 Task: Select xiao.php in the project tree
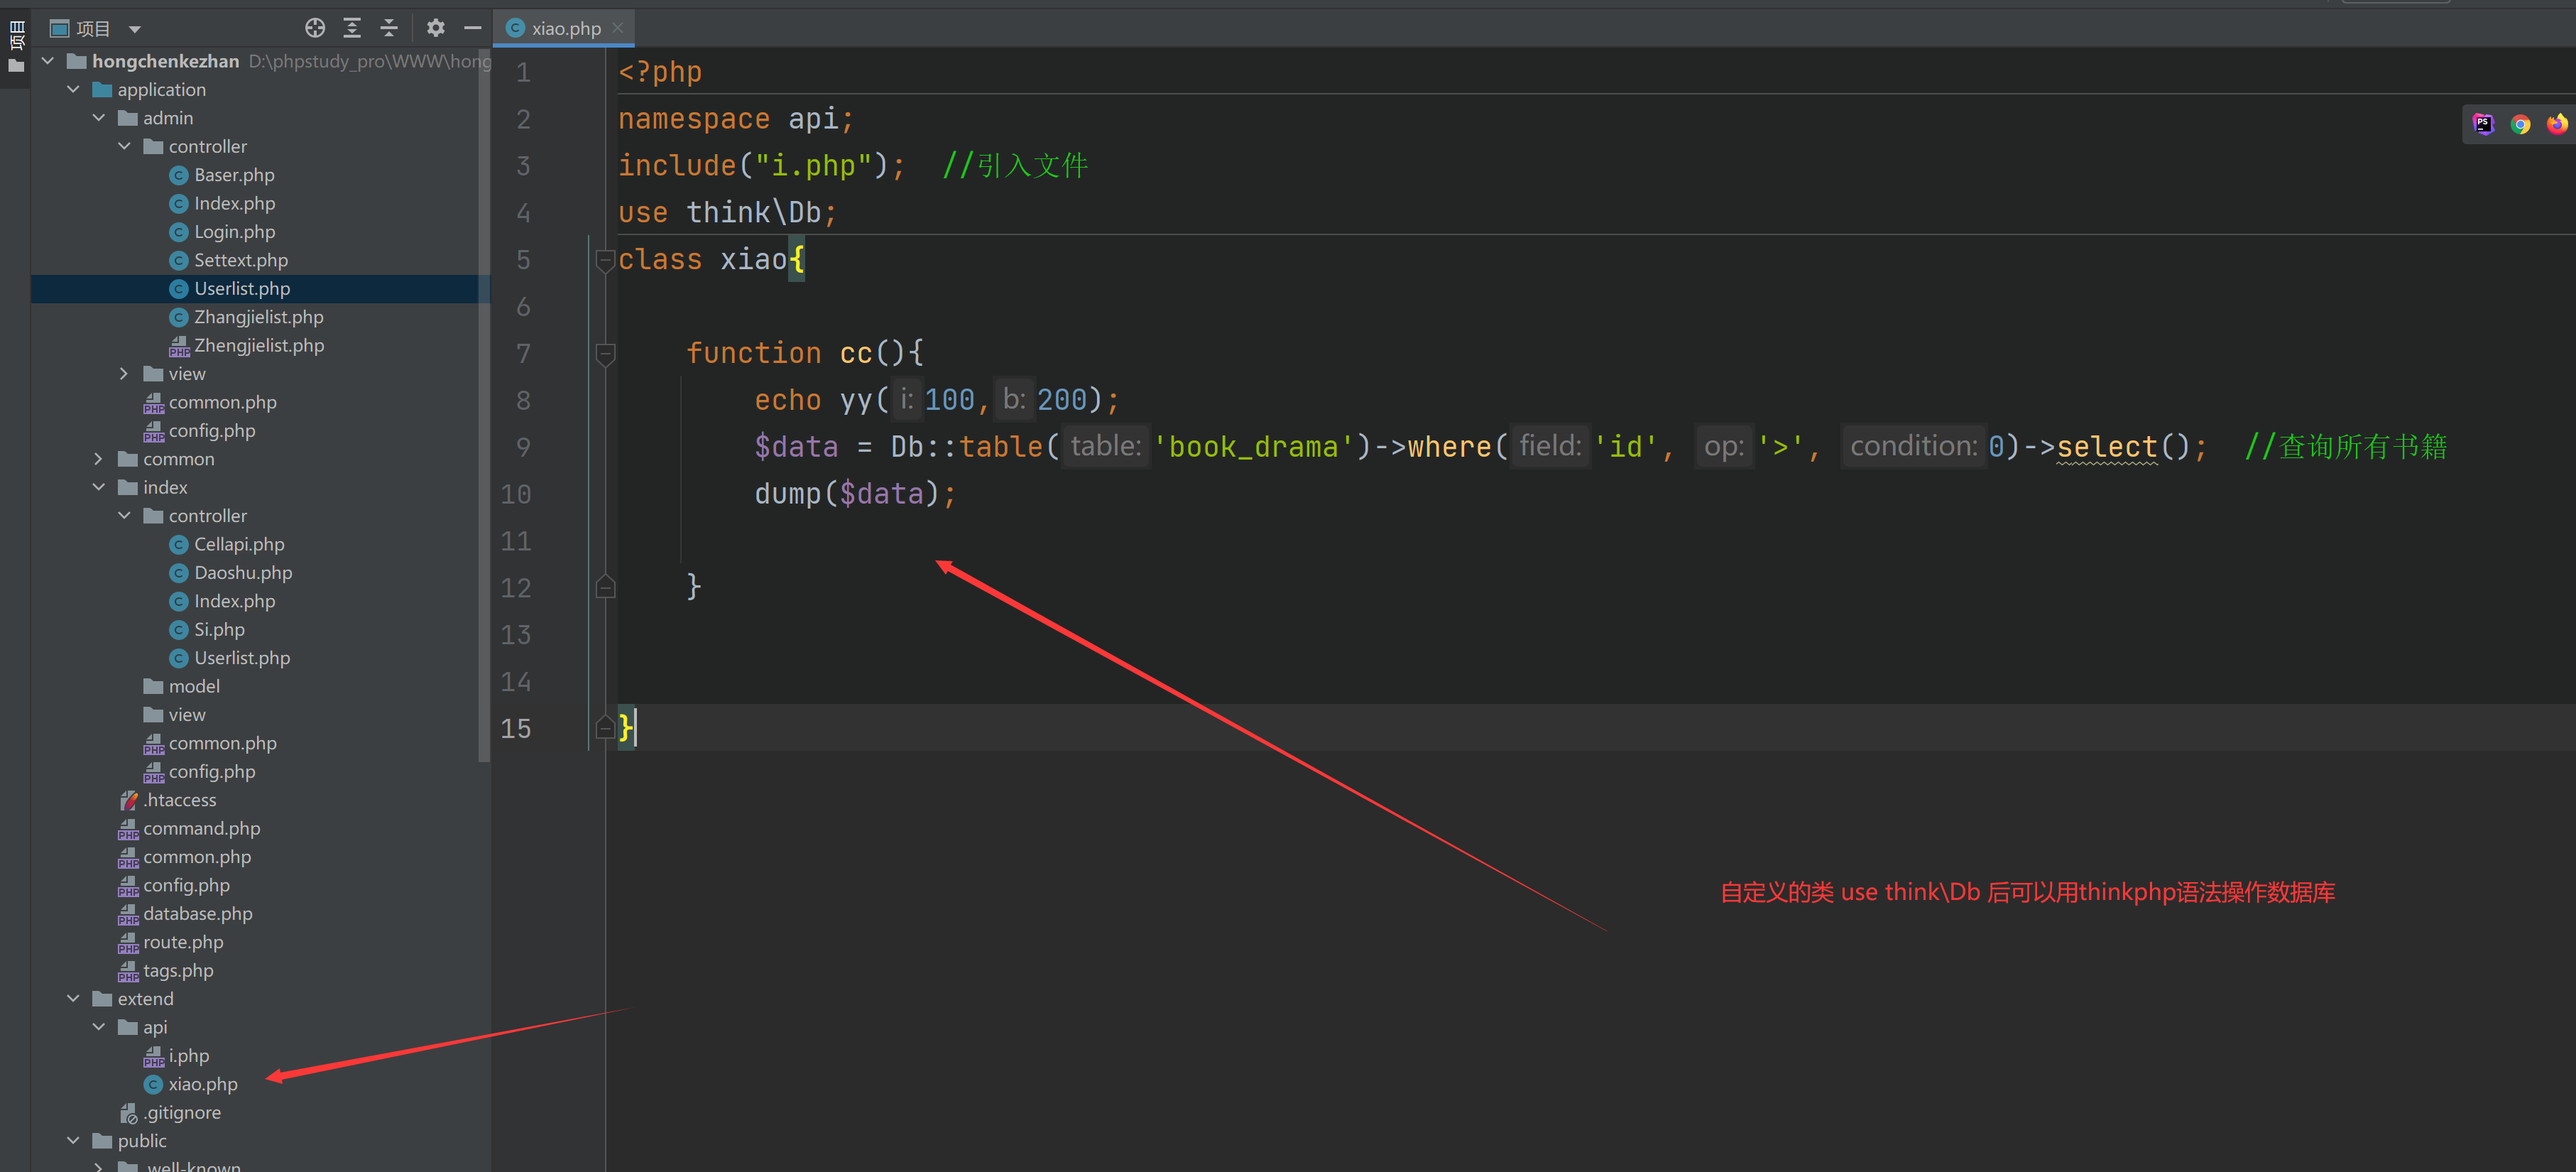203,1084
